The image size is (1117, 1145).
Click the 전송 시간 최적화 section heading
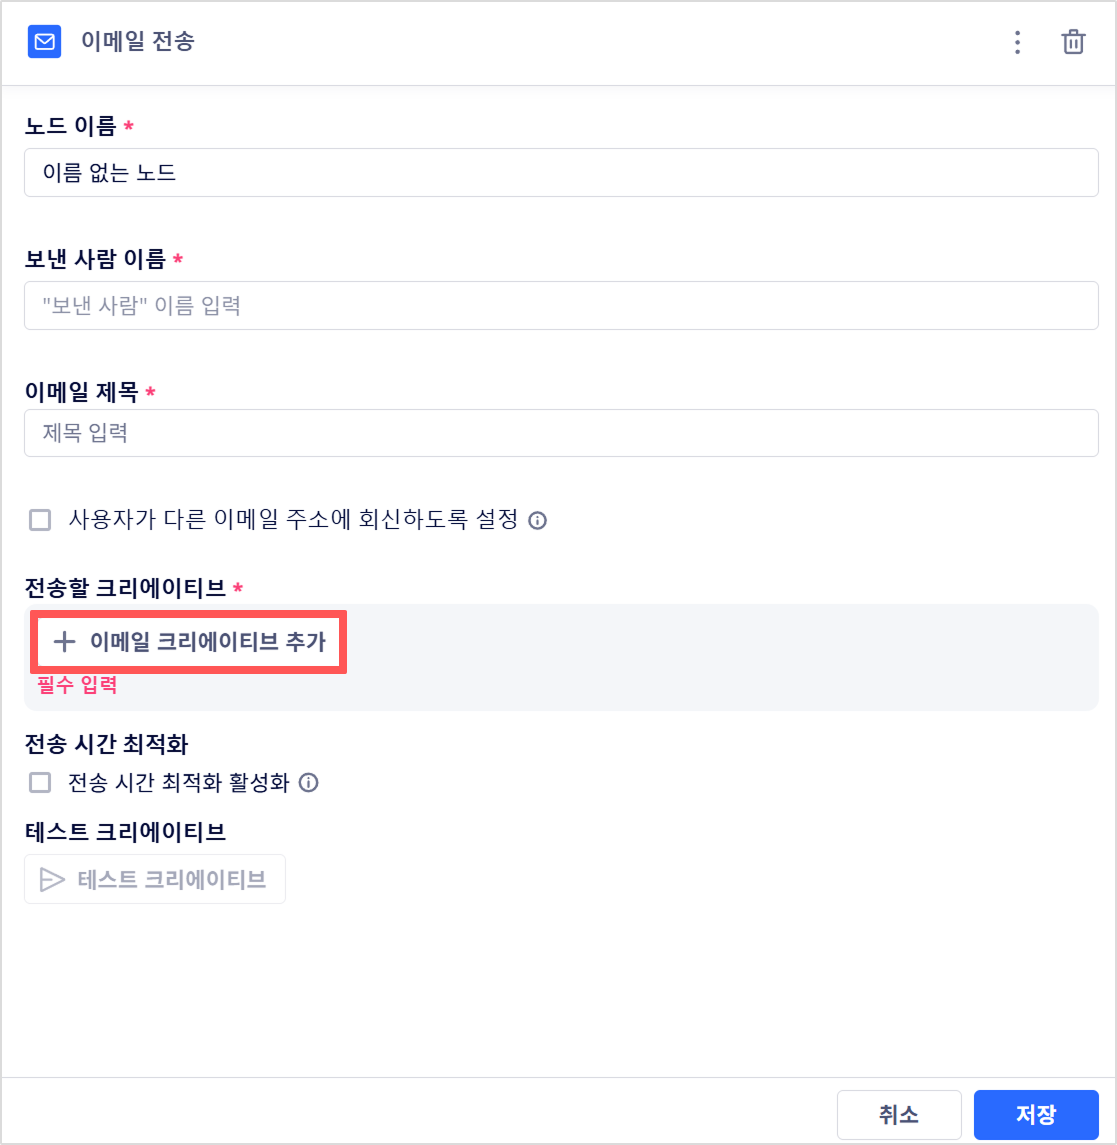107,744
